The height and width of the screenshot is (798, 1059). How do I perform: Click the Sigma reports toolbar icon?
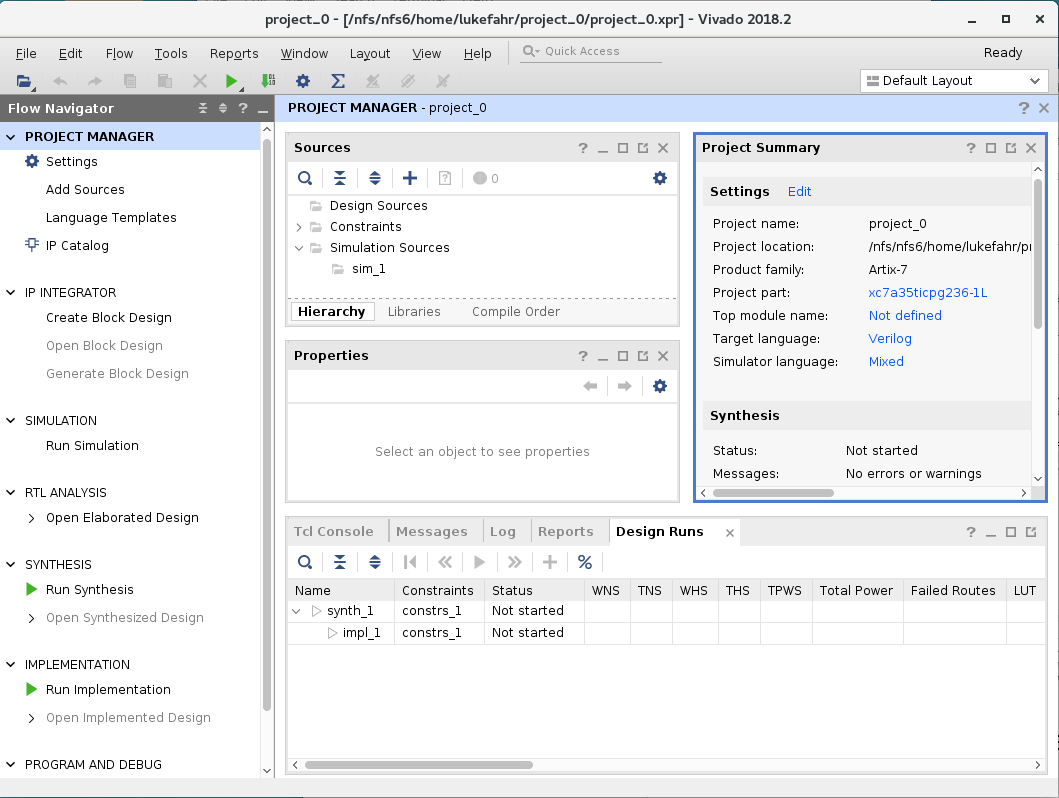coord(338,81)
